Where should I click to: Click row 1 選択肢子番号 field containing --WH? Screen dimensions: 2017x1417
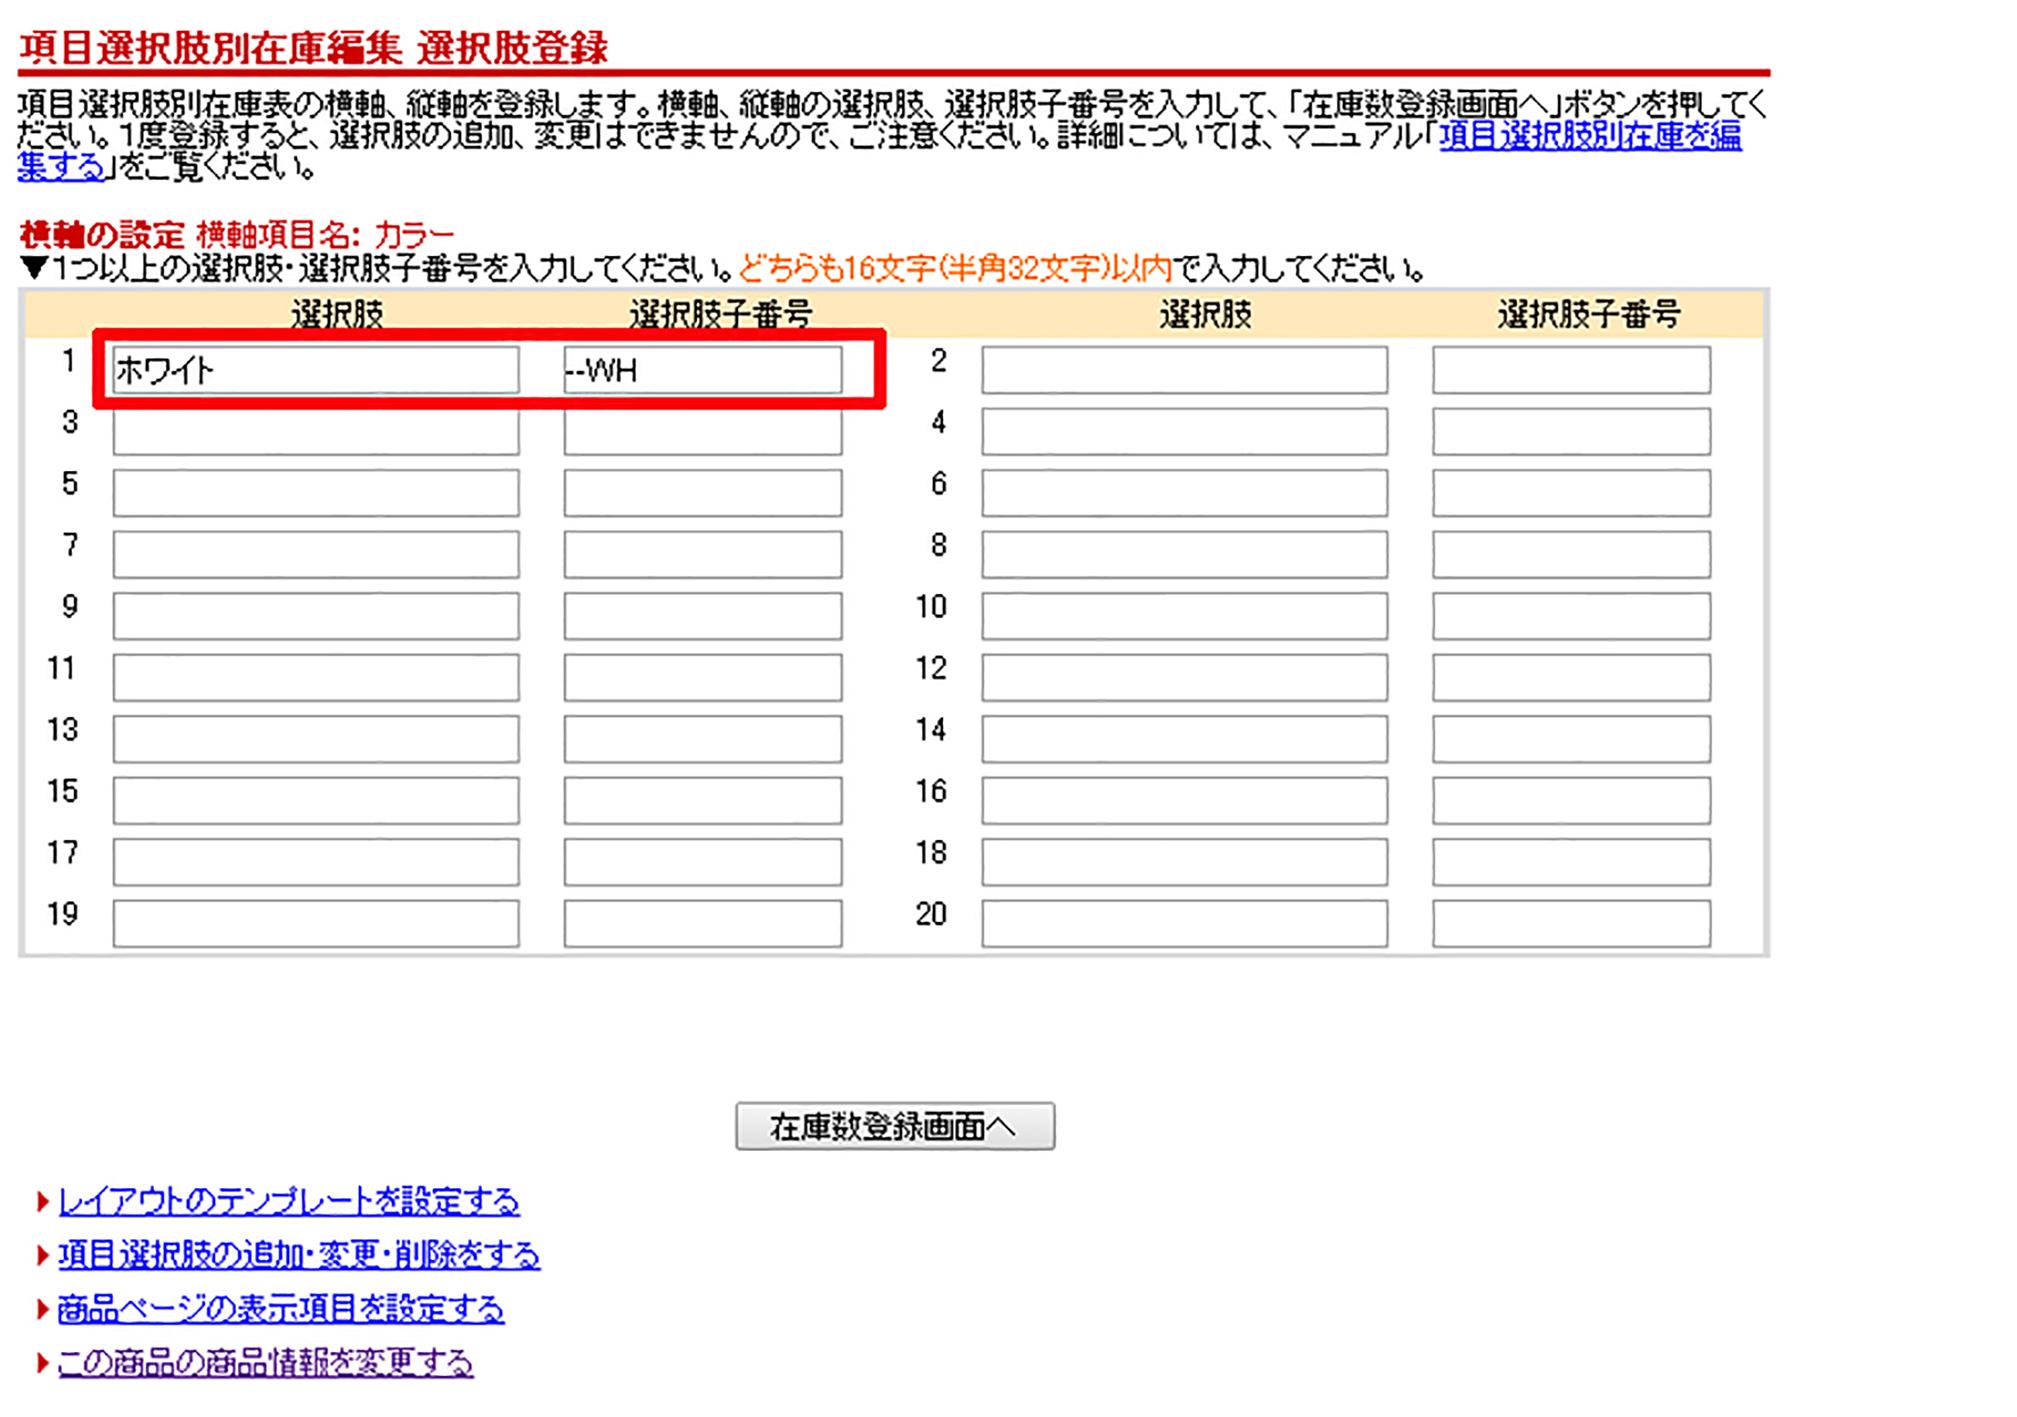click(x=703, y=370)
